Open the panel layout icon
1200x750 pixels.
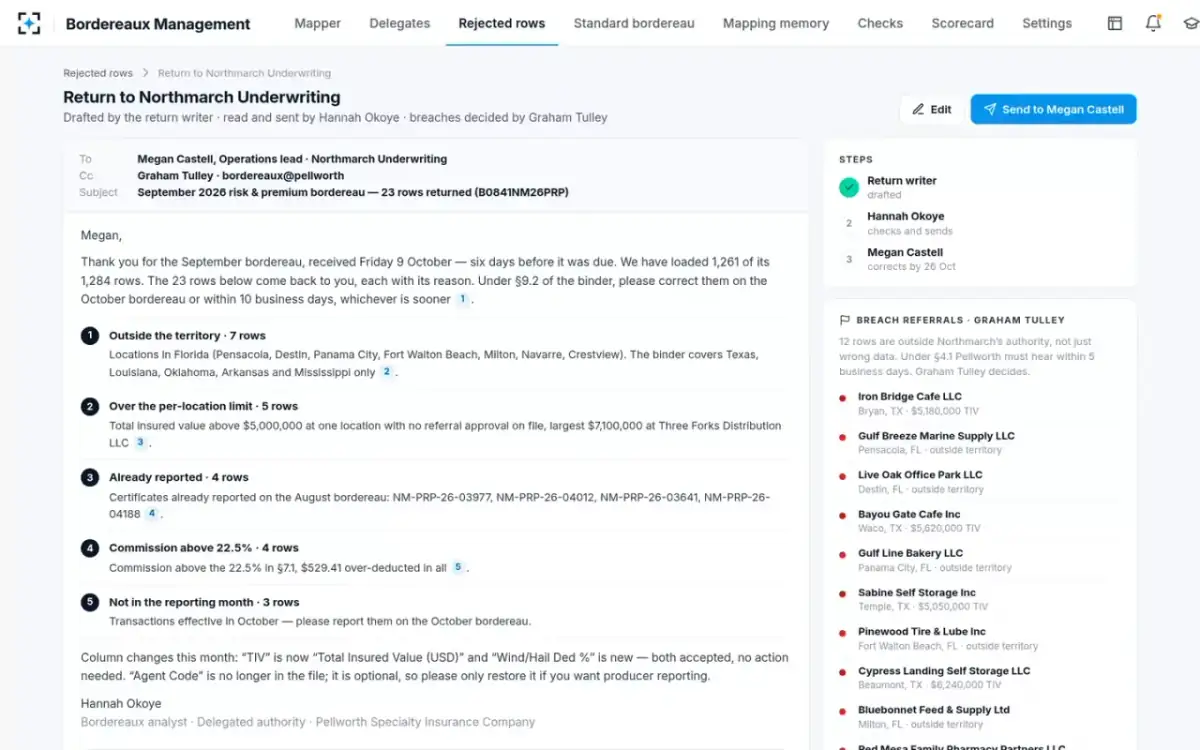click(x=1115, y=23)
